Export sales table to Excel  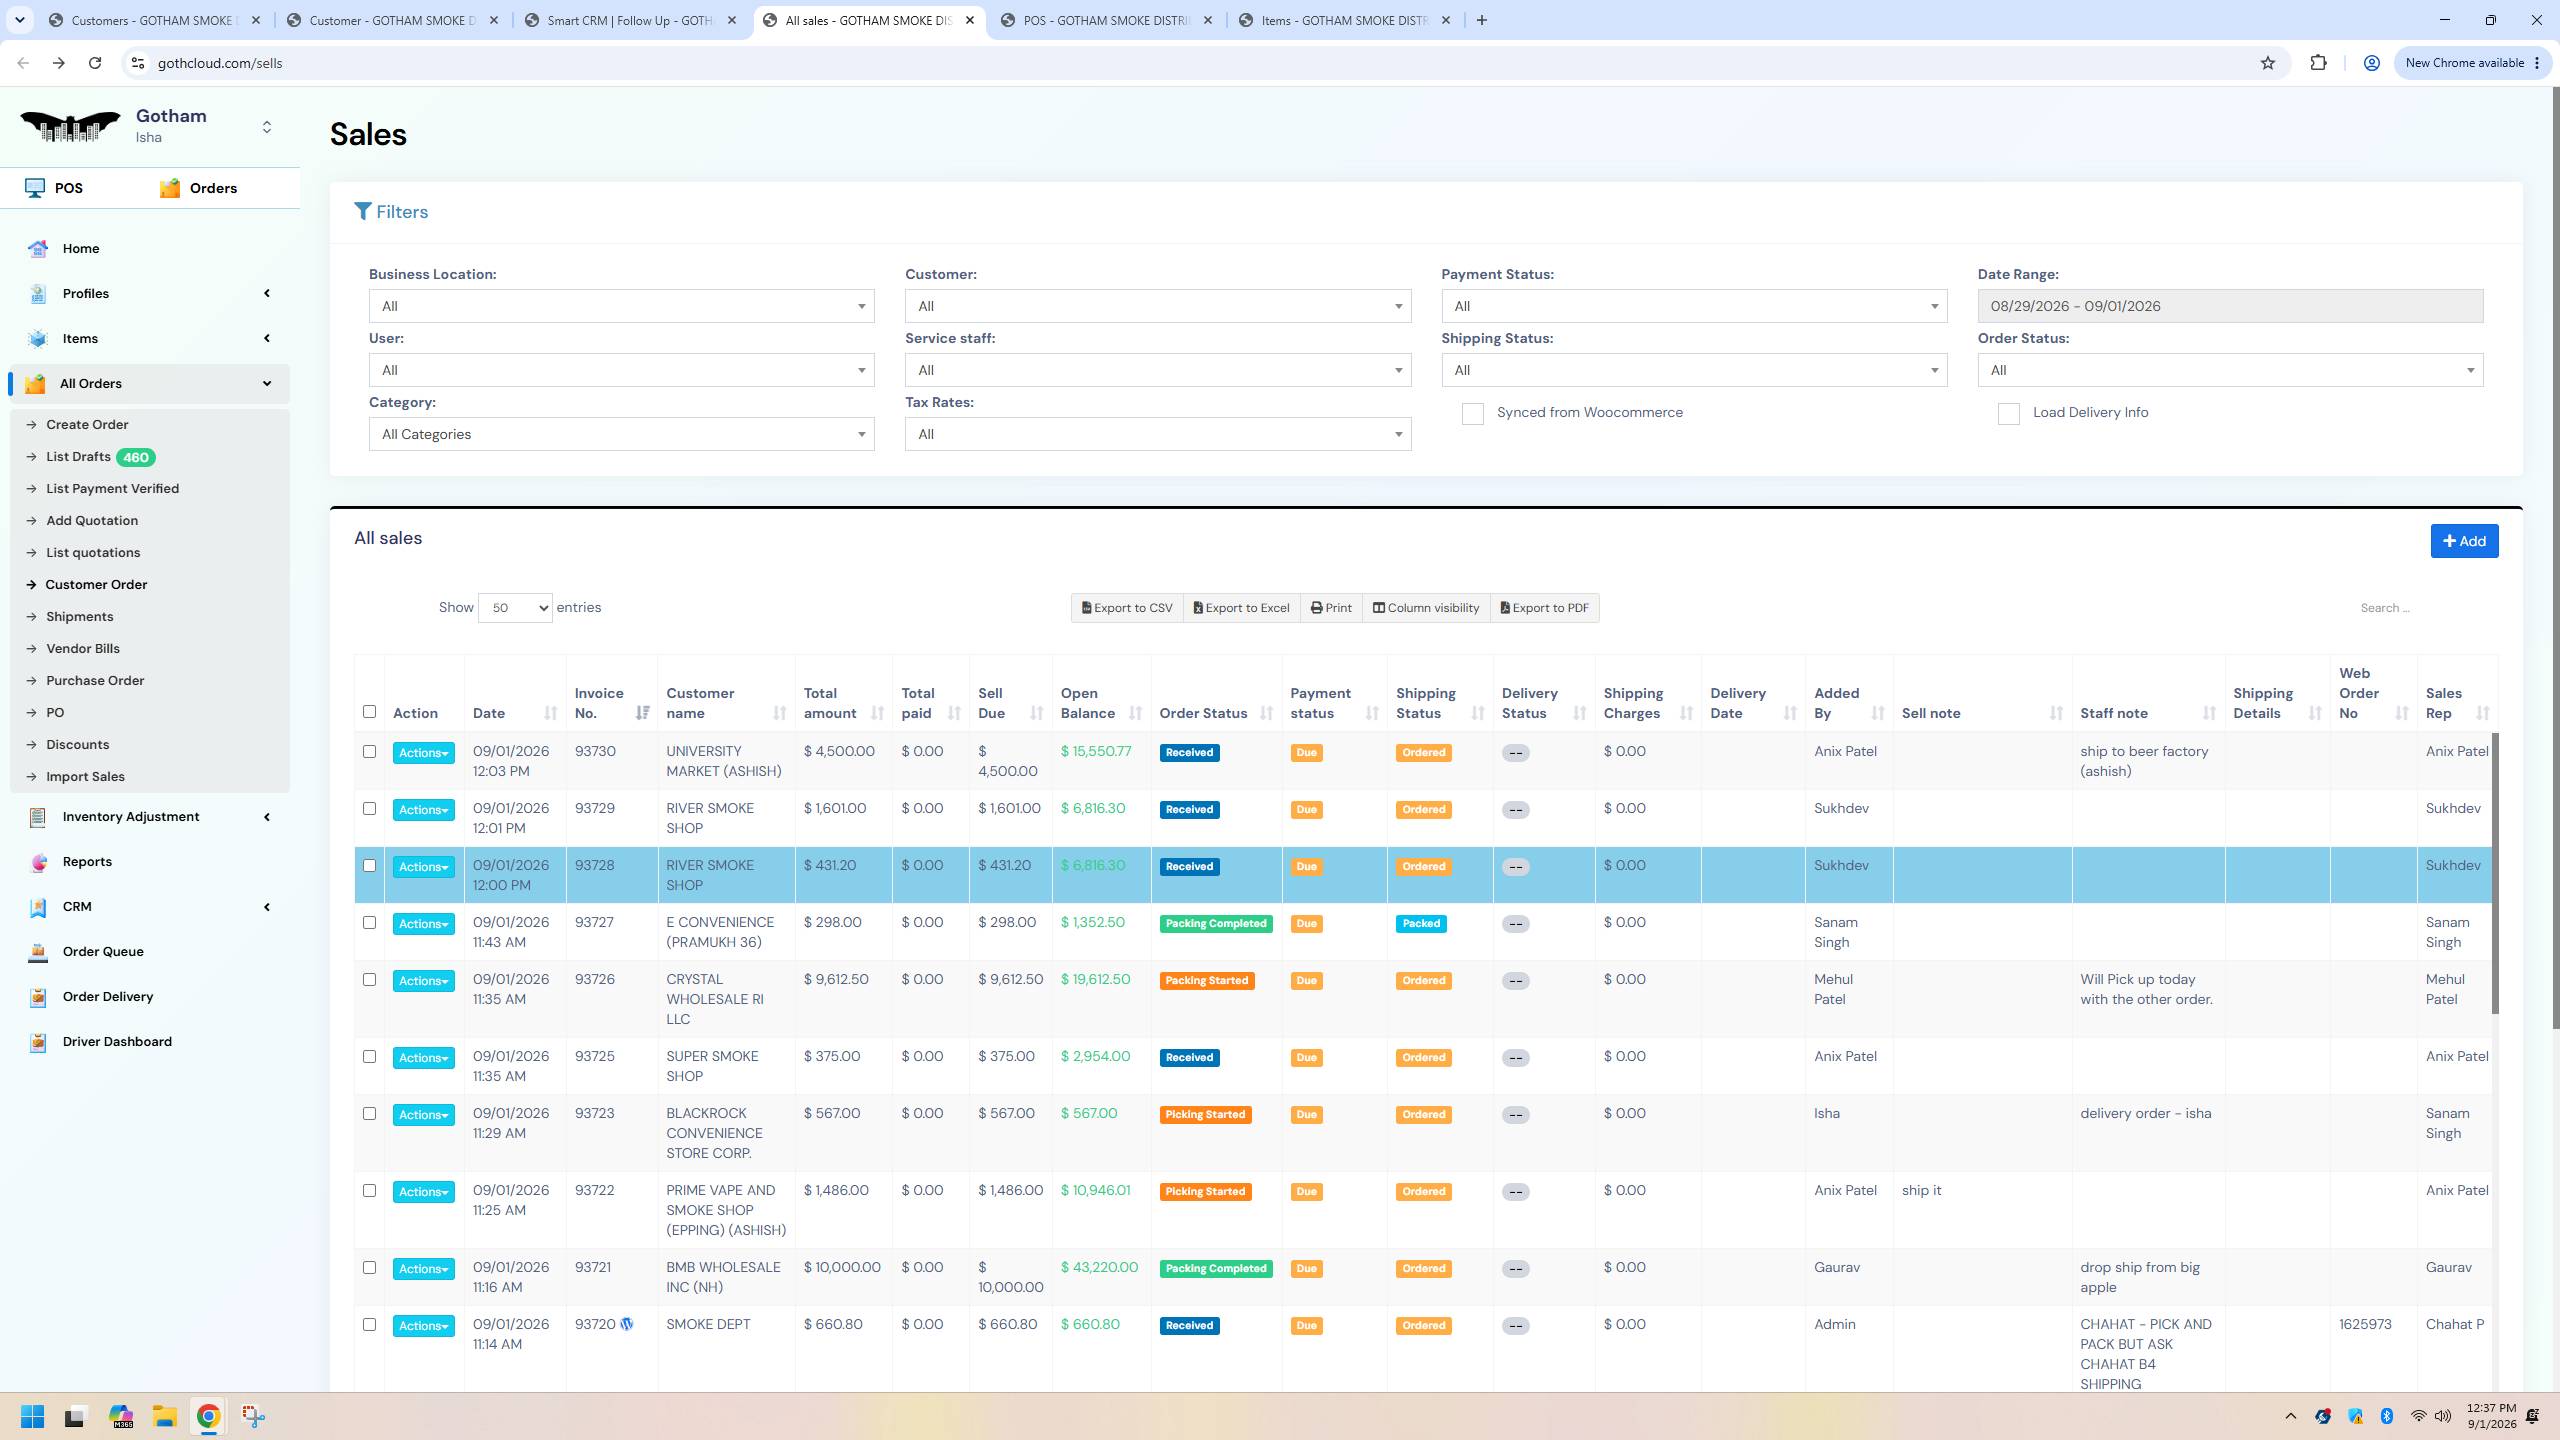click(x=1242, y=608)
